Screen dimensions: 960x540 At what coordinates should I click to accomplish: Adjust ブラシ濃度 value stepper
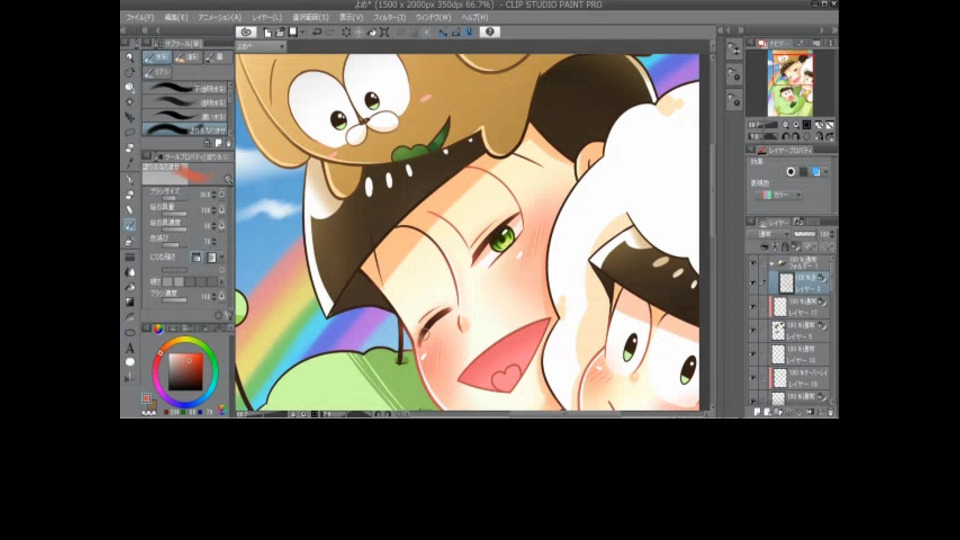(214, 296)
